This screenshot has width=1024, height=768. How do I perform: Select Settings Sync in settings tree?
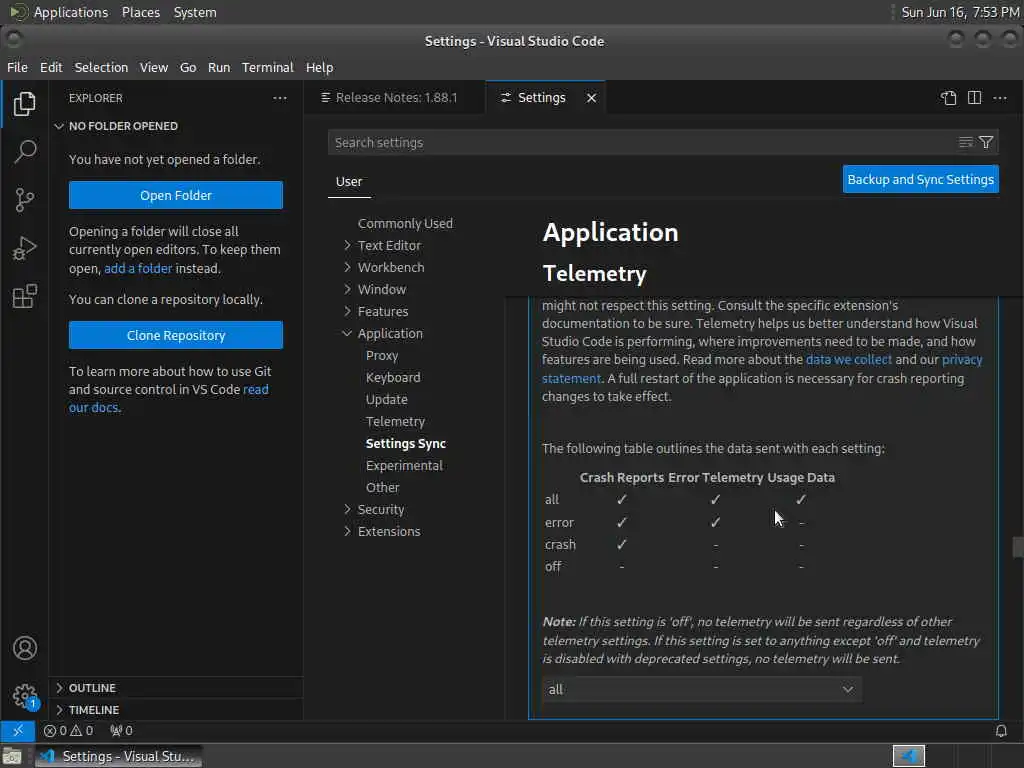[406, 443]
